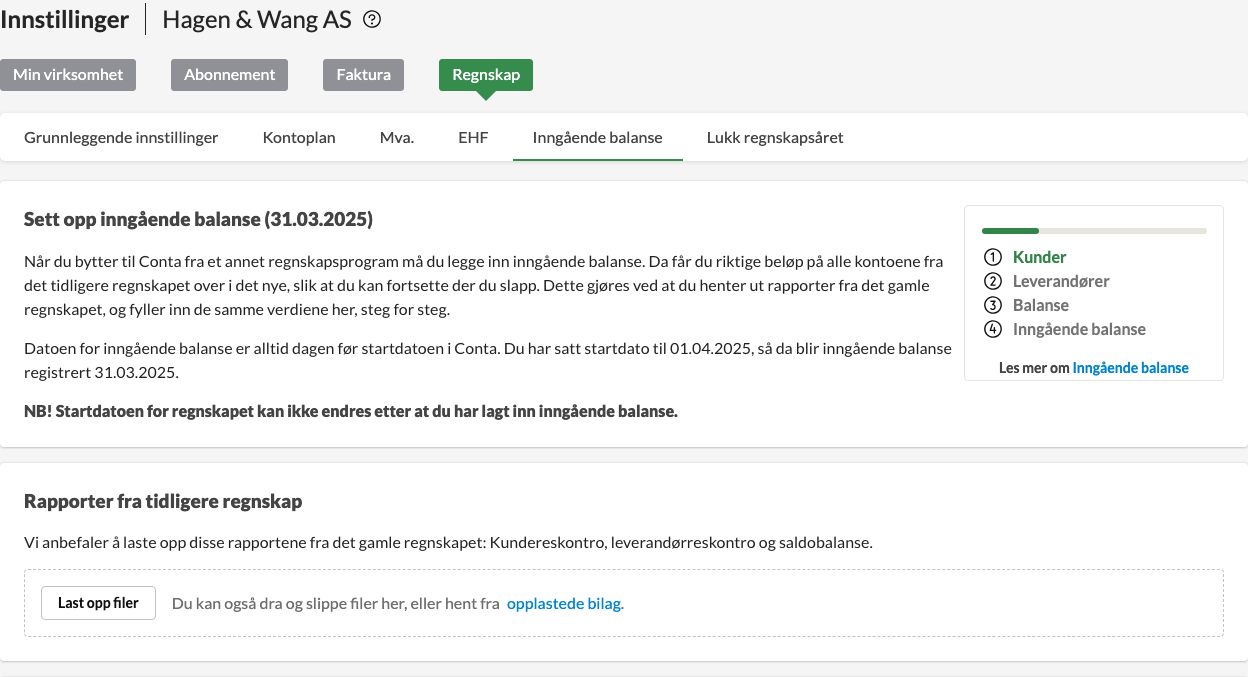Image resolution: width=1248 pixels, height=677 pixels.
Task: Click the help question mark icon beside Hagen & Wang AS
Action: click(x=372, y=19)
